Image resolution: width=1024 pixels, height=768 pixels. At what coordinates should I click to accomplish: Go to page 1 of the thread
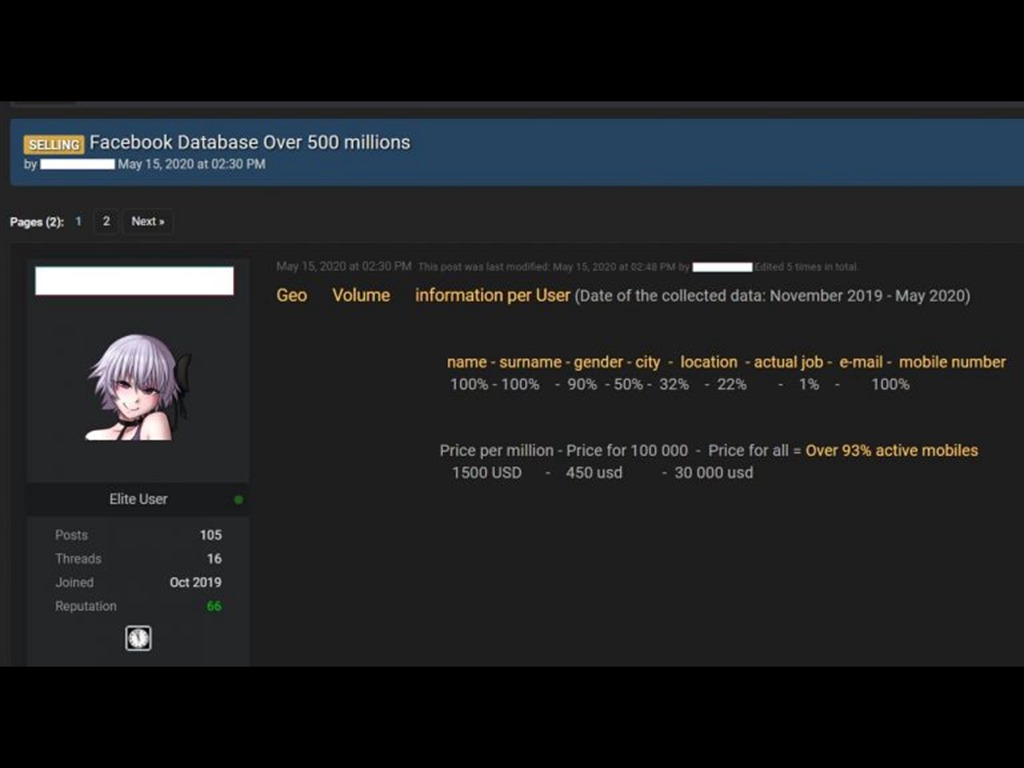(78, 221)
